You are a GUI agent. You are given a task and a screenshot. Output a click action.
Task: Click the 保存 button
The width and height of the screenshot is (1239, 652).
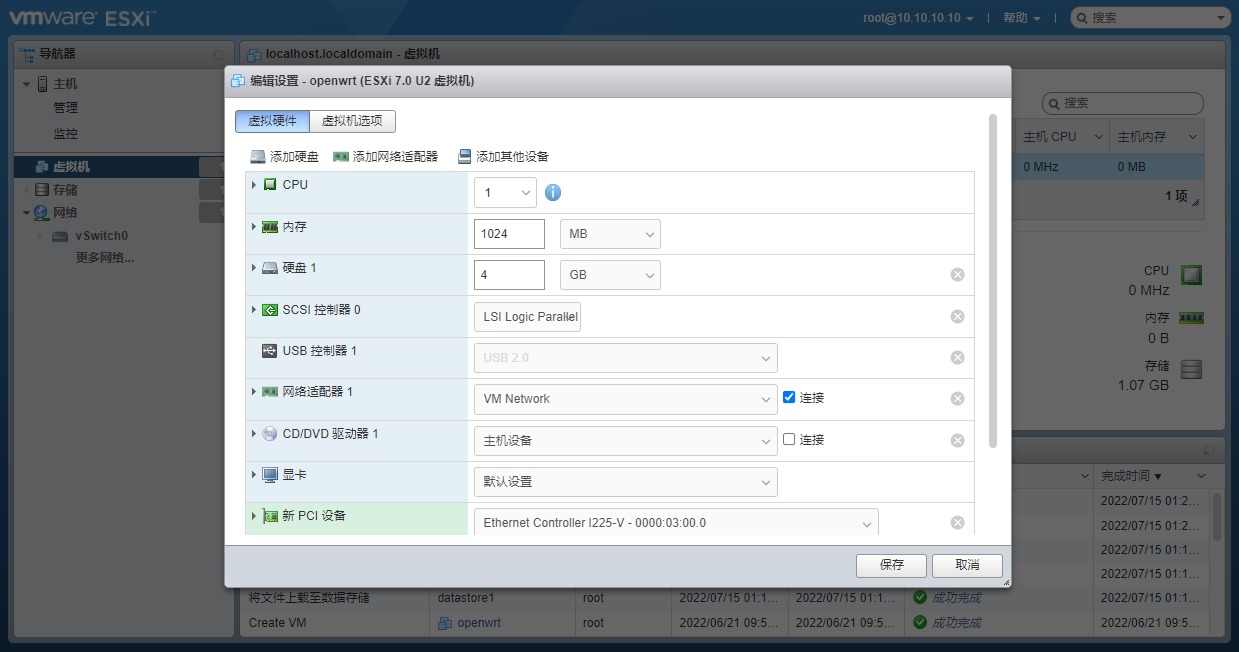(x=890, y=565)
